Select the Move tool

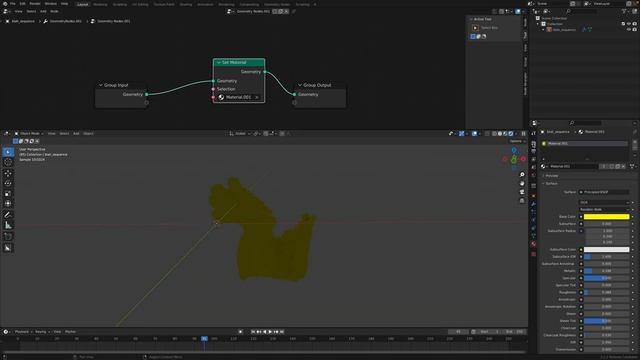[8, 173]
